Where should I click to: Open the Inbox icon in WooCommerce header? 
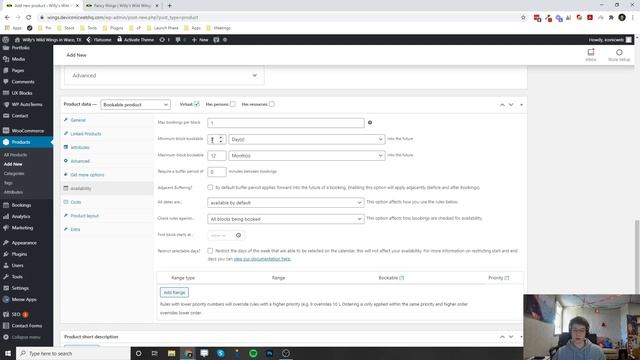(591, 55)
